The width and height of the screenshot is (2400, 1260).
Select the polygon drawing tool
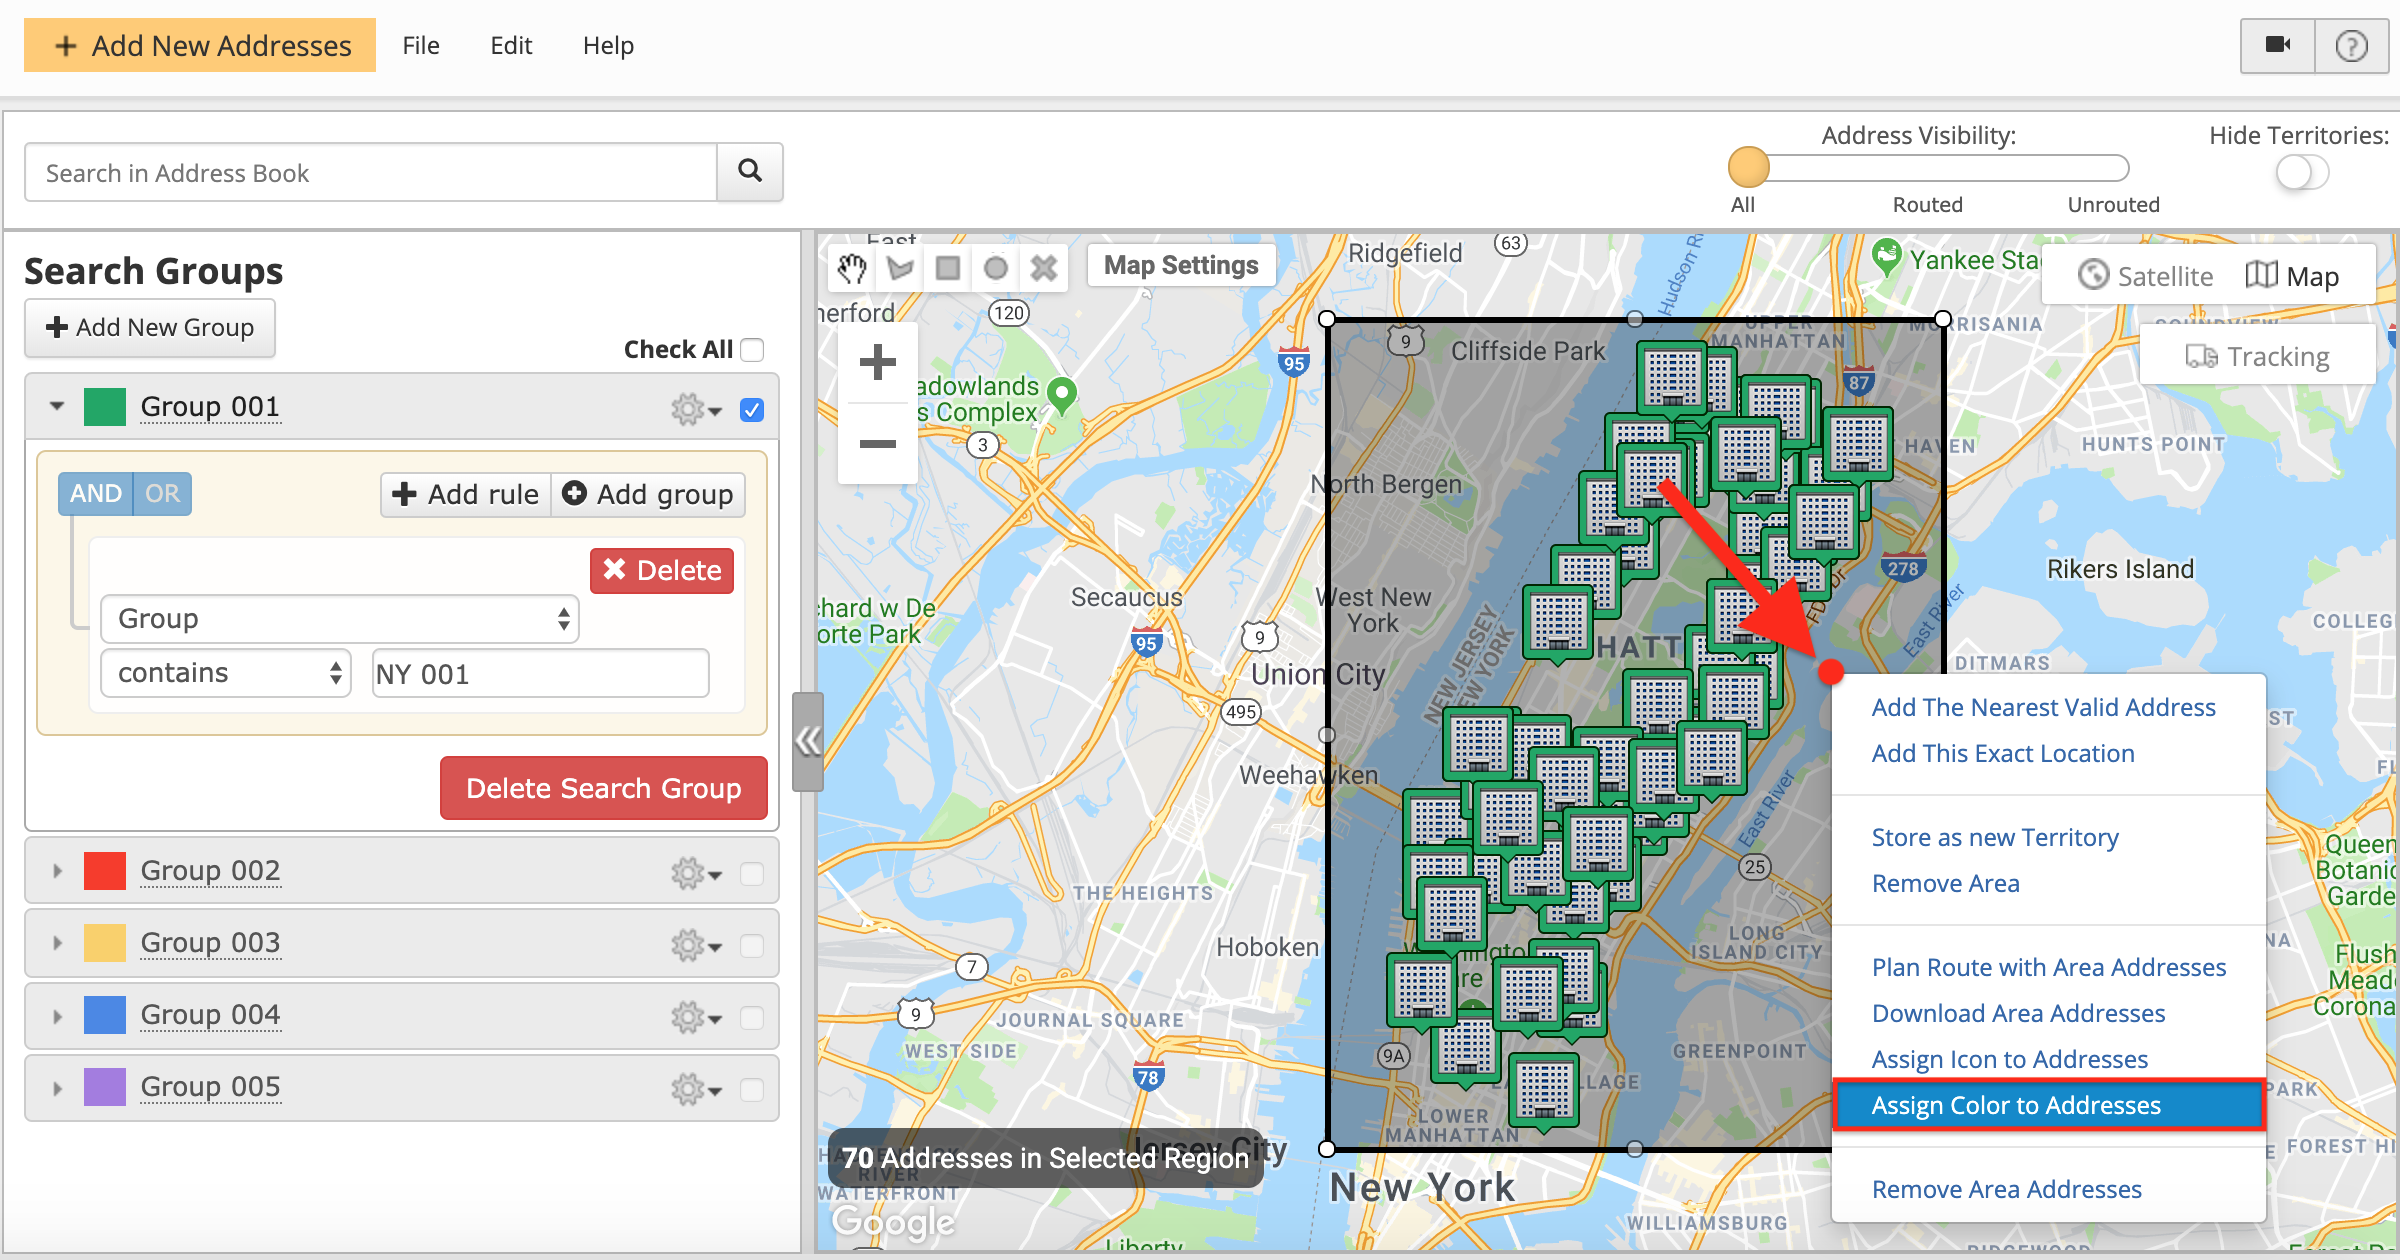[x=900, y=268]
